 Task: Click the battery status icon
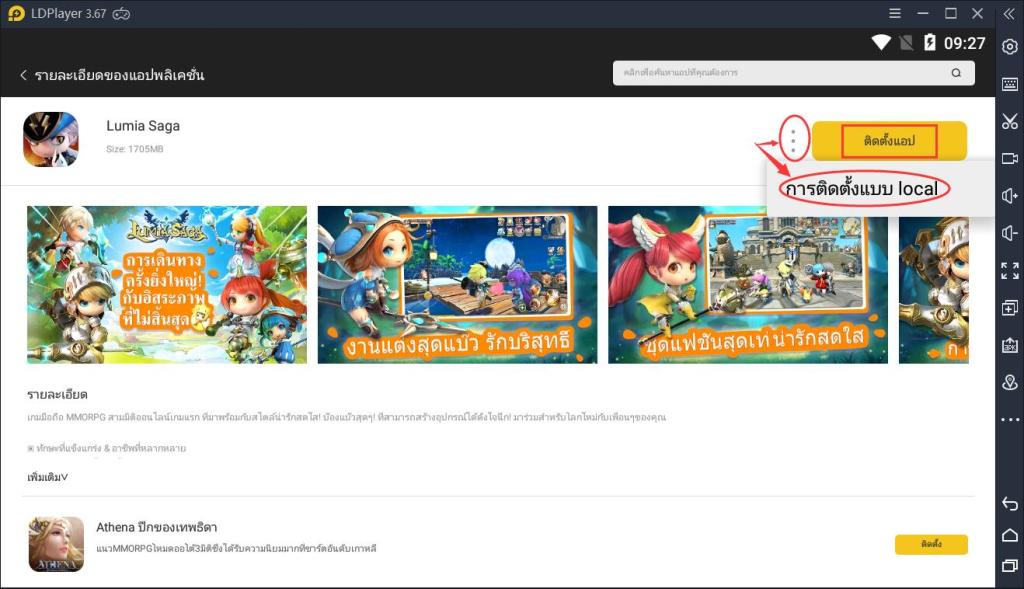(x=929, y=42)
